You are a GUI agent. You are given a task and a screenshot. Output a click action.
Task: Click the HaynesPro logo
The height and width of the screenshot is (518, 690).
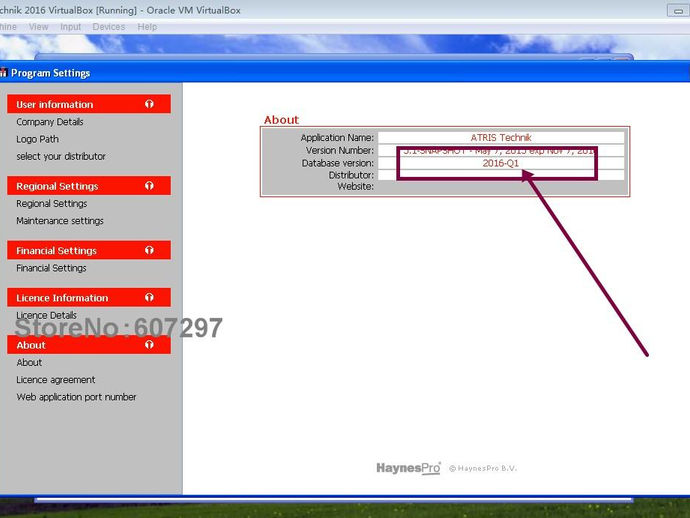tap(408, 468)
